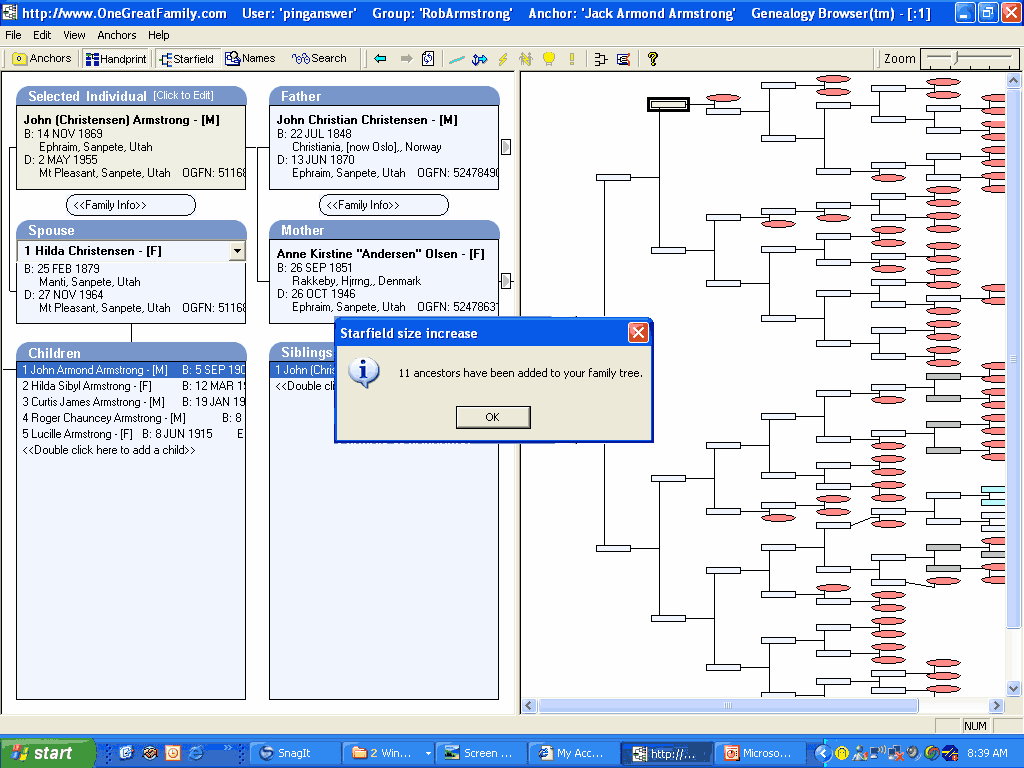Click the teal line icon in toolbar
Image resolution: width=1024 pixels, height=768 pixels.
pyautogui.click(x=456, y=59)
